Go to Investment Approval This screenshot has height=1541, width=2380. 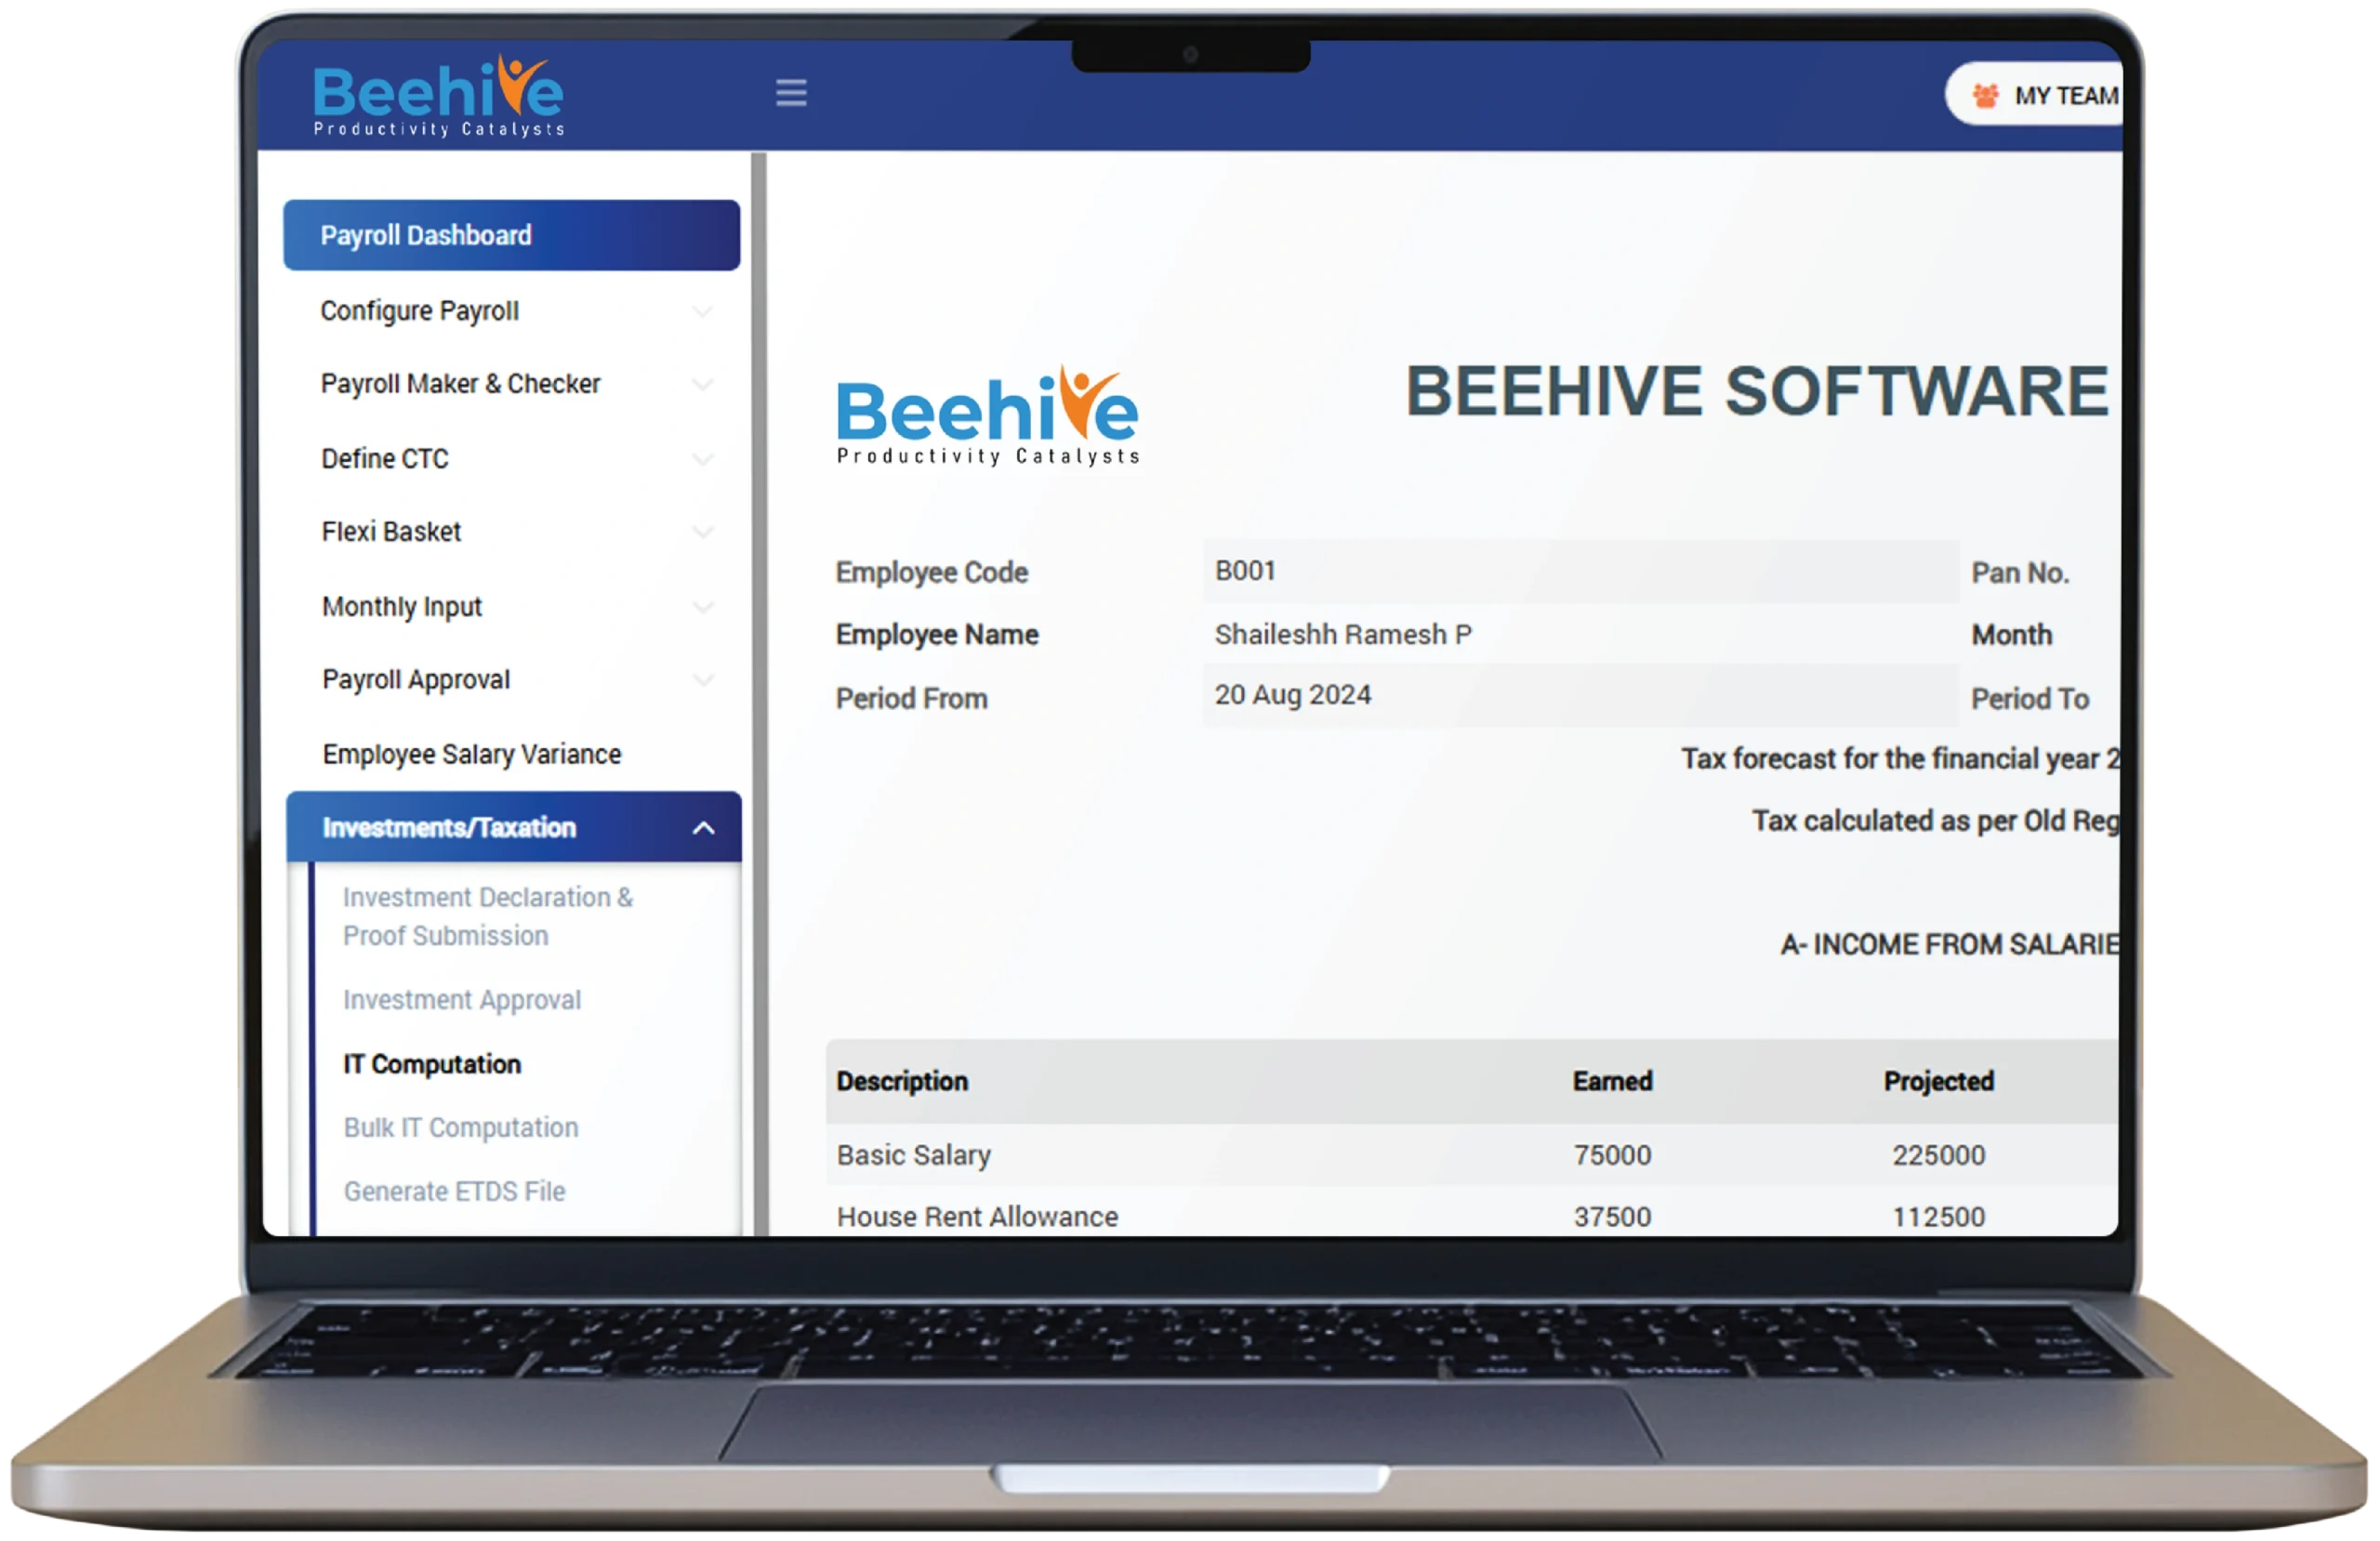tap(461, 1000)
